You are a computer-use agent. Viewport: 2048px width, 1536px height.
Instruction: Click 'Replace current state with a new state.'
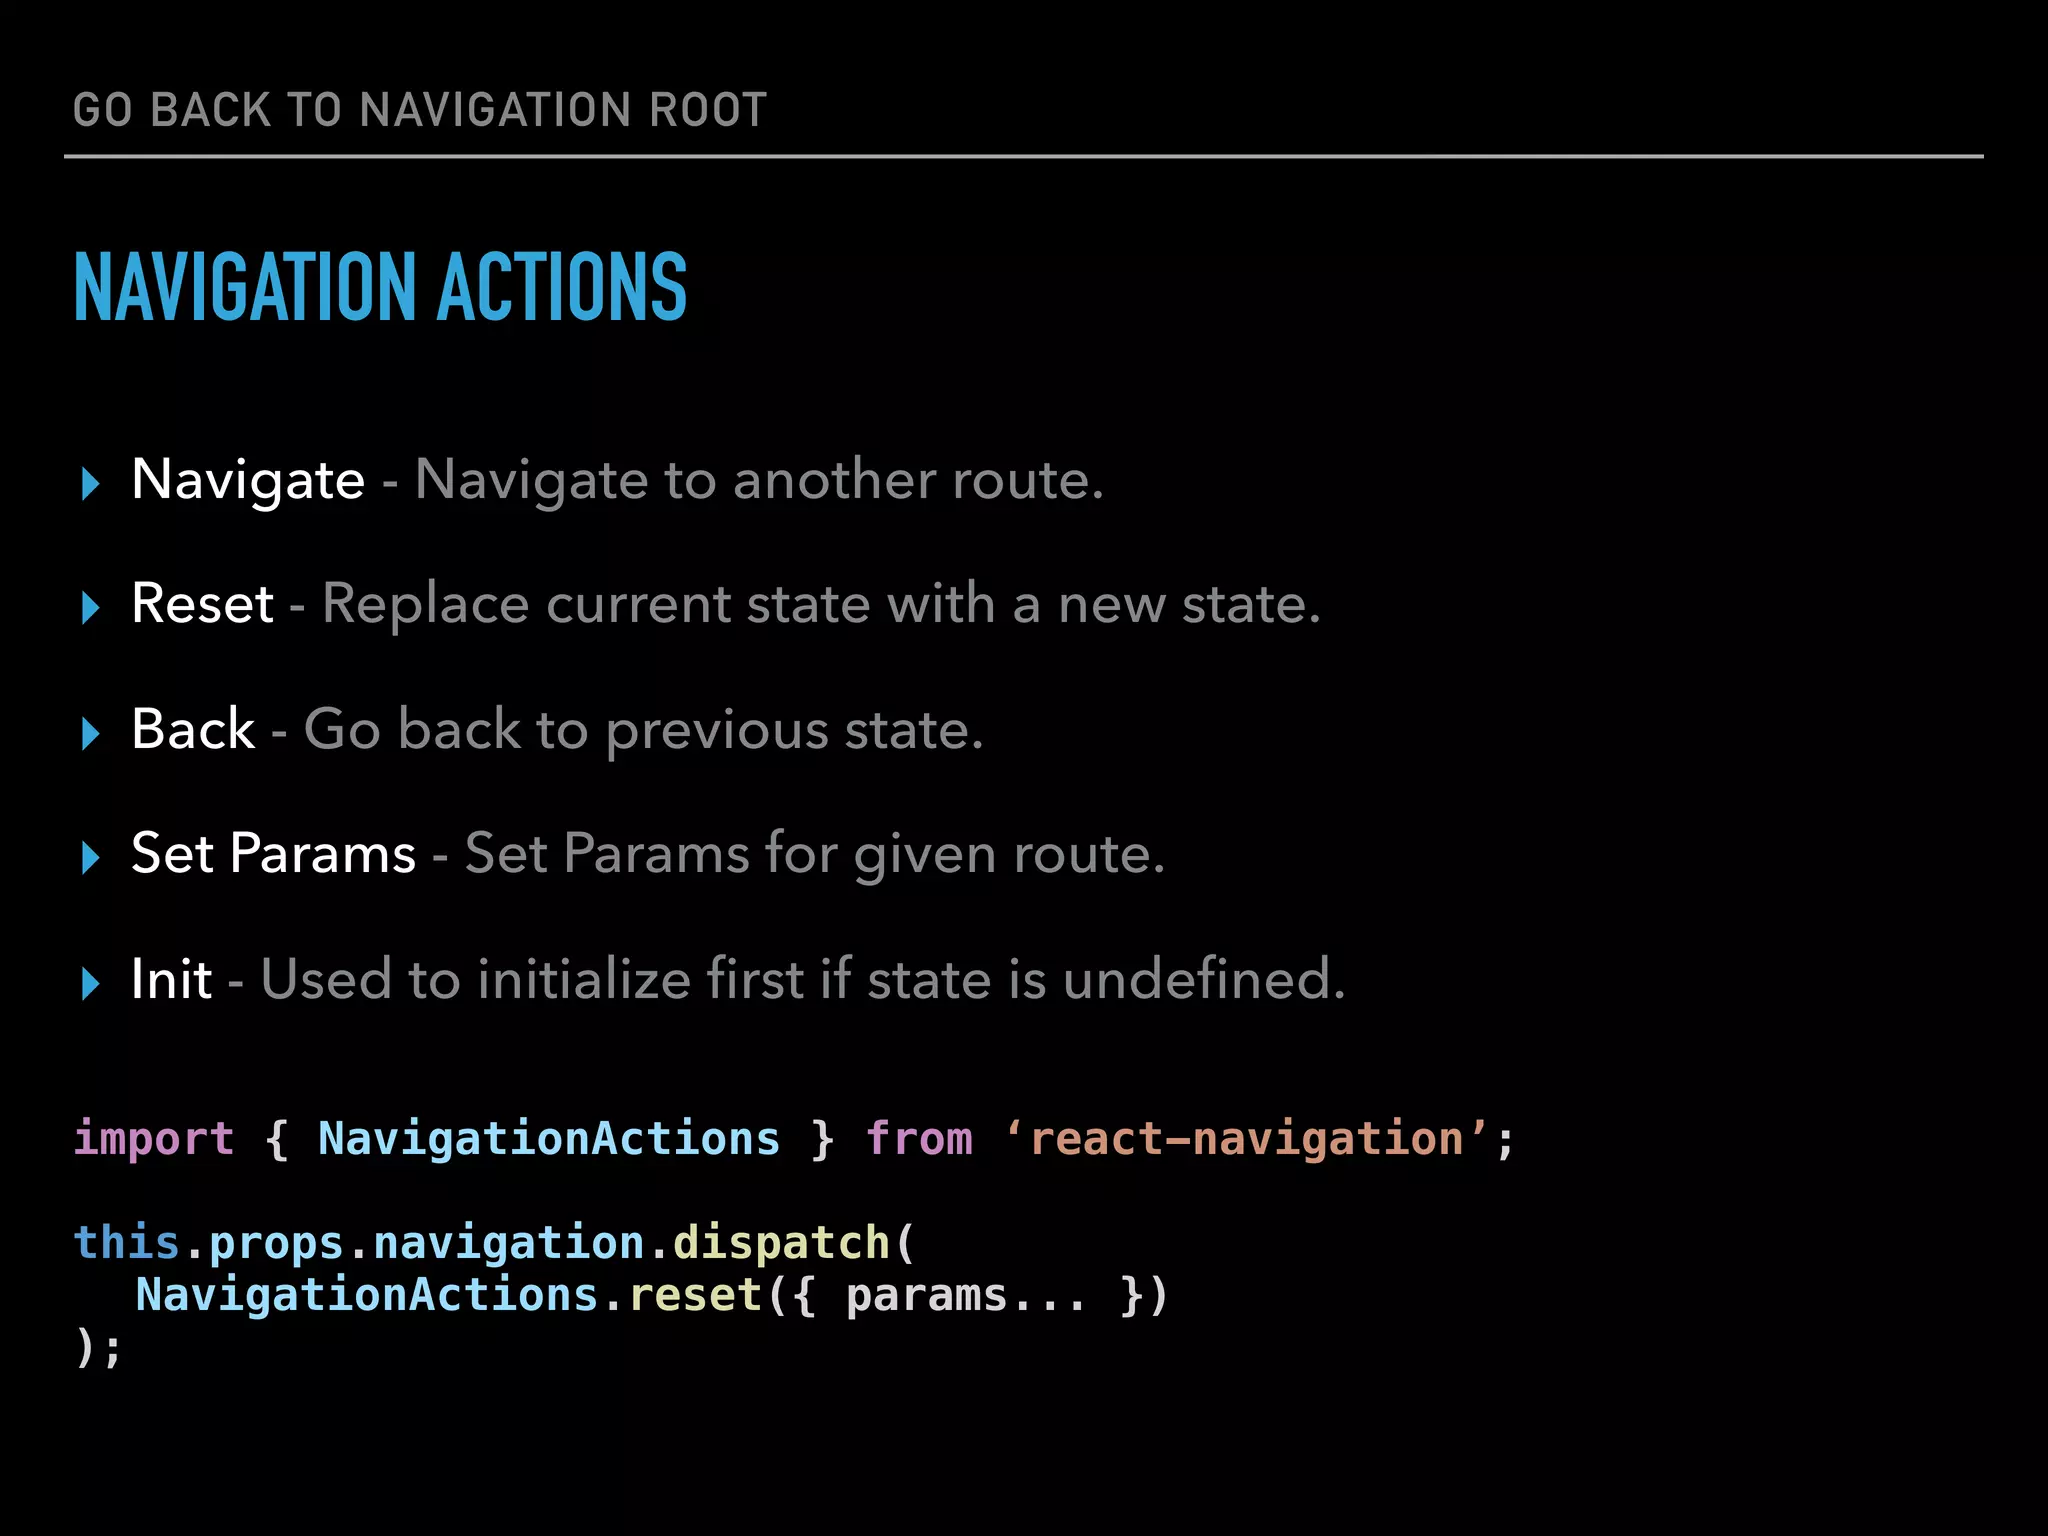(x=821, y=606)
